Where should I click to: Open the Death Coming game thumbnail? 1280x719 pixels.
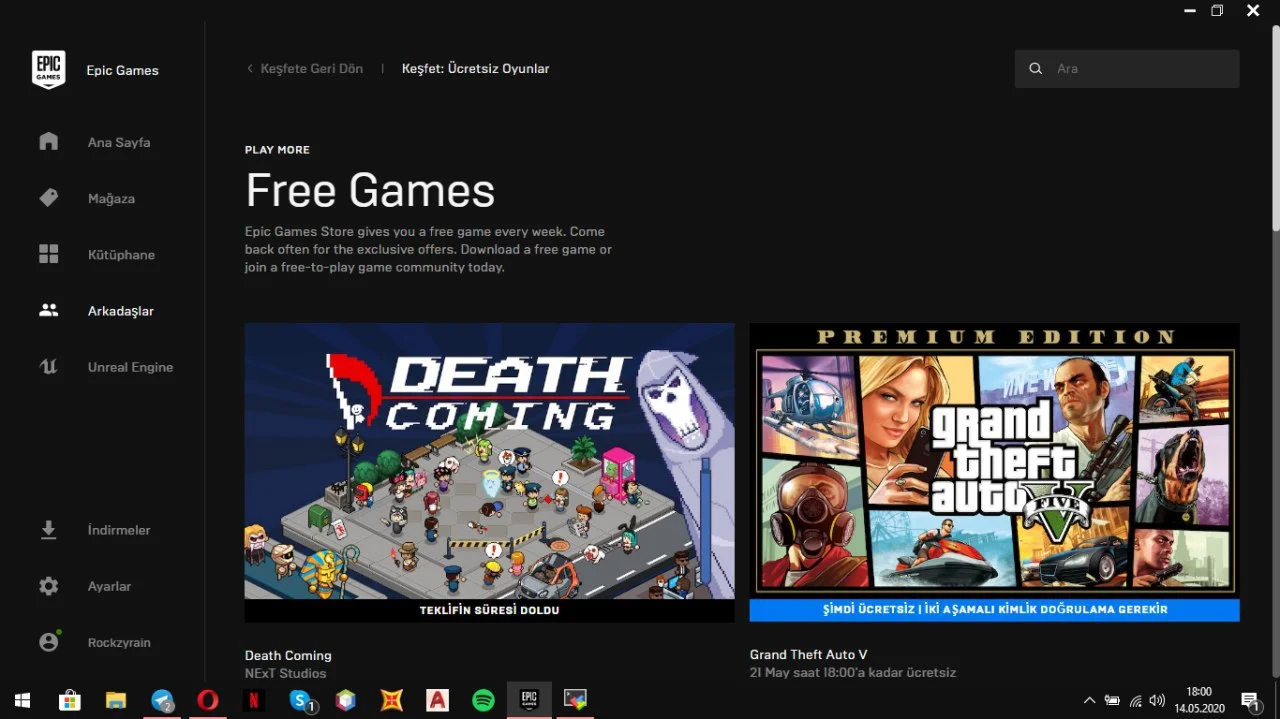489,461
